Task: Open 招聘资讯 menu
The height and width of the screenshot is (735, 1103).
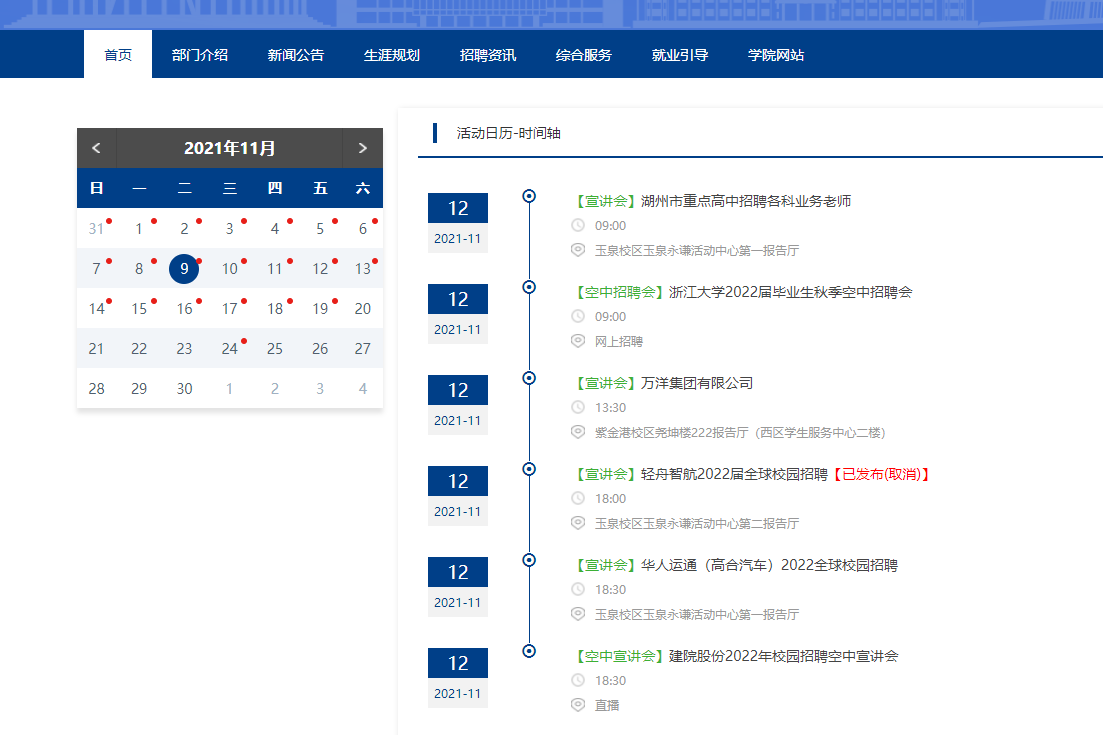Action: coord(487,54)
